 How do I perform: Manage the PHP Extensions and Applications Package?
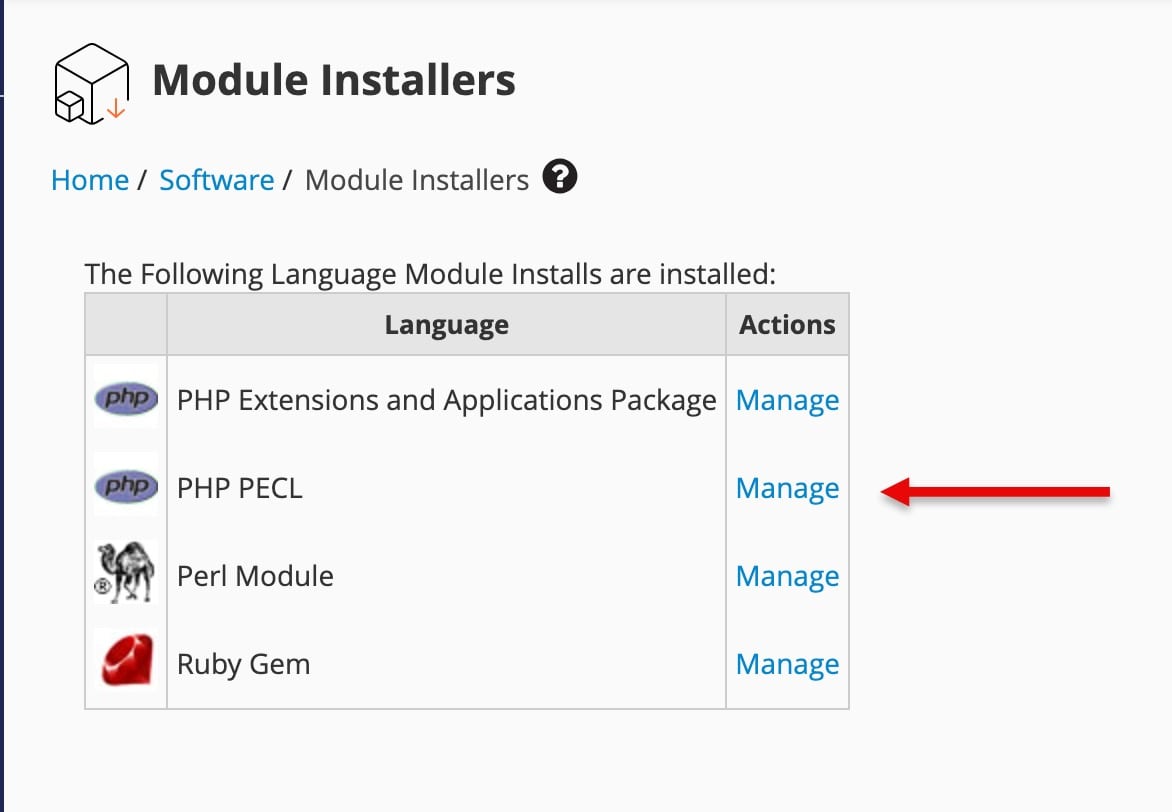(787, 401)
